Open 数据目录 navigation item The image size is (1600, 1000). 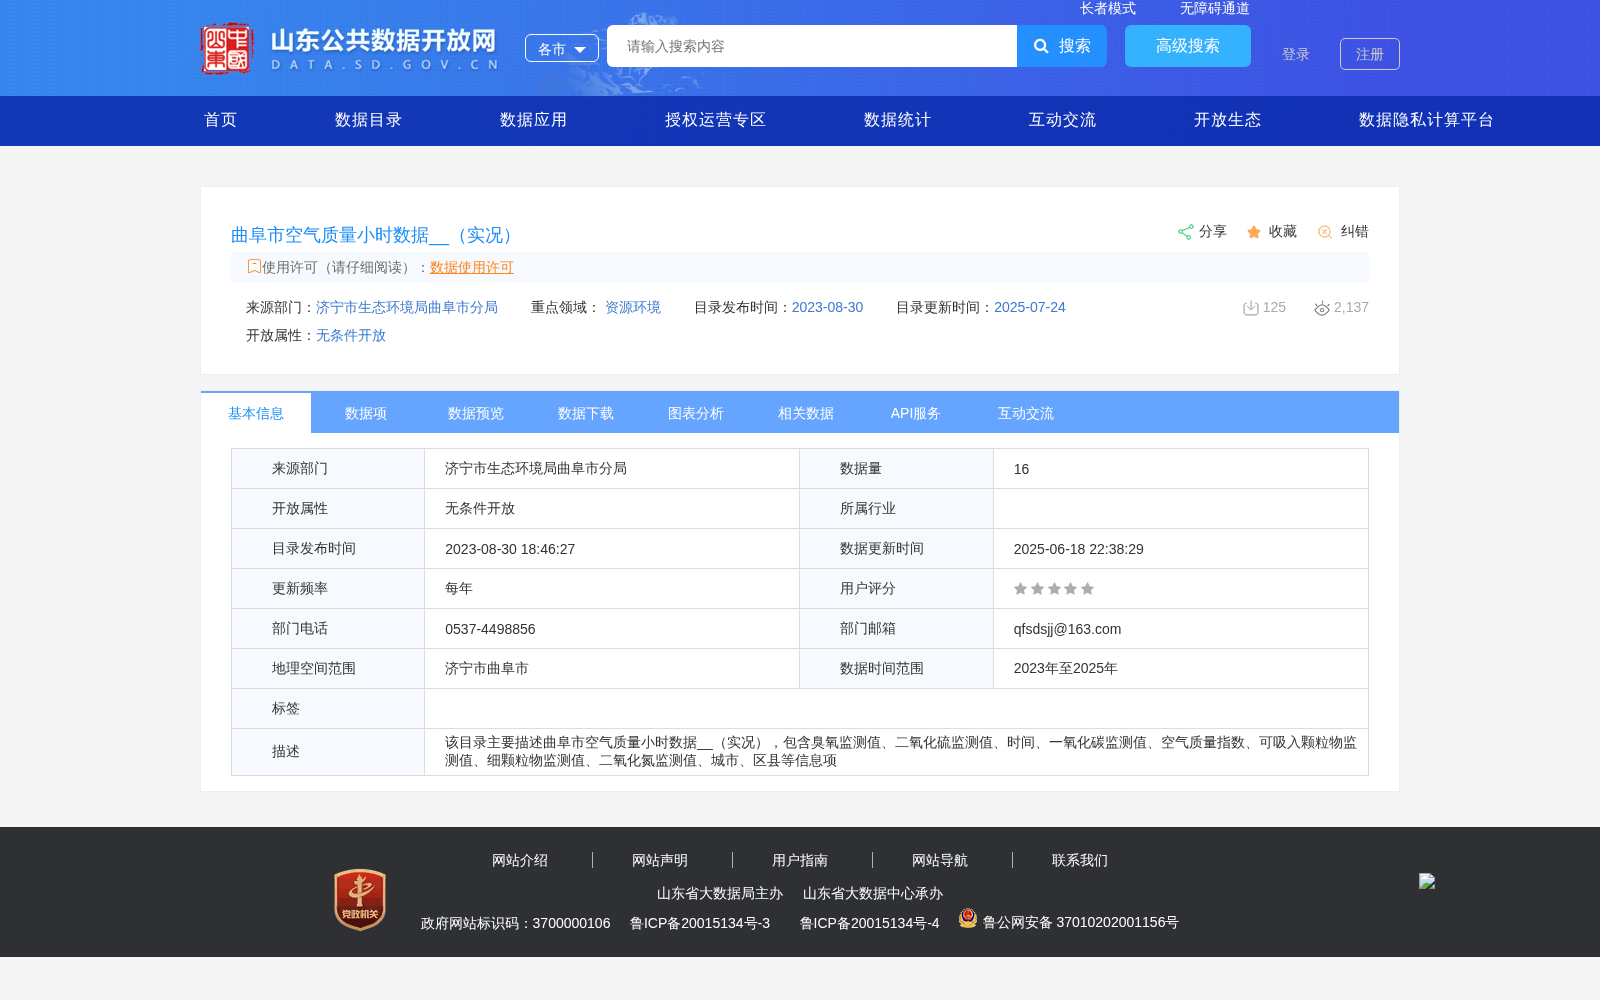point(368,120)
